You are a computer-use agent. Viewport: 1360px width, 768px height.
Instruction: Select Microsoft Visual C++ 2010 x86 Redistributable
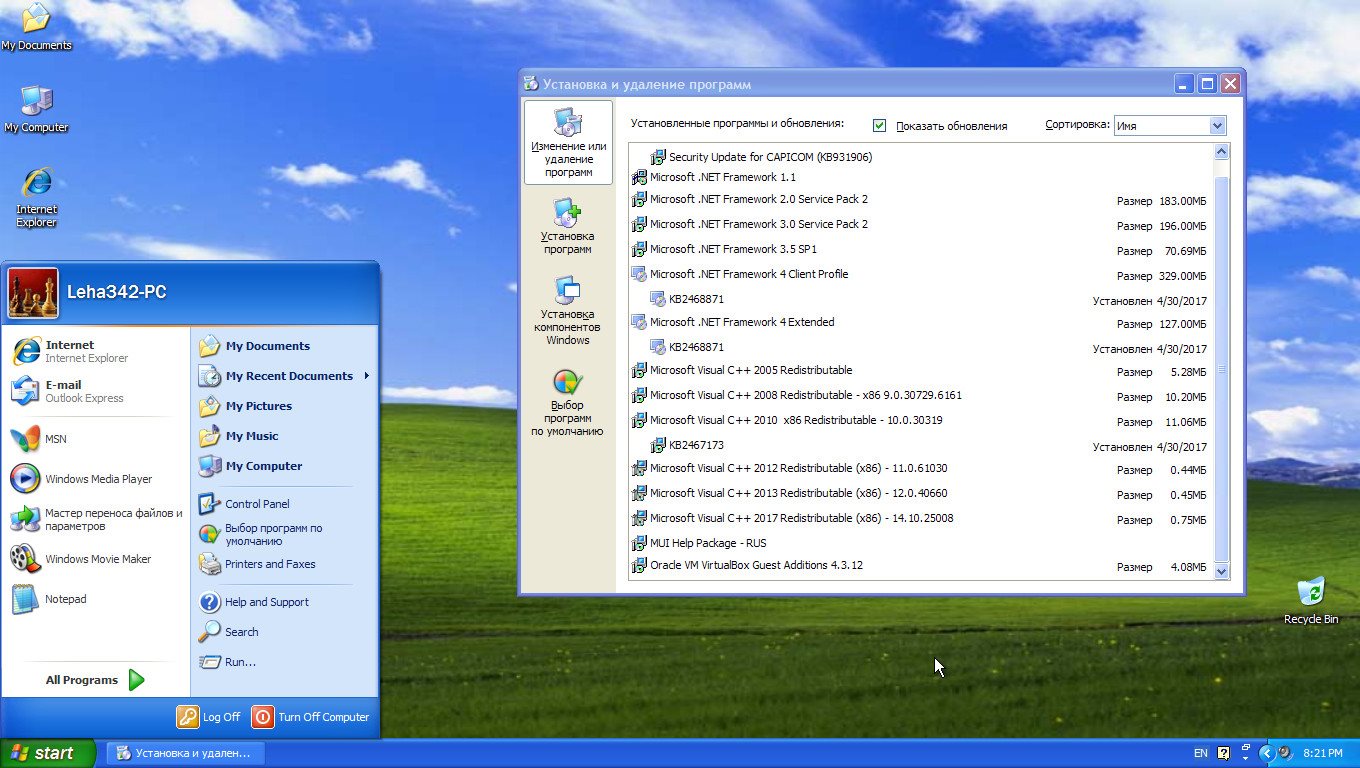coord(921,420)
